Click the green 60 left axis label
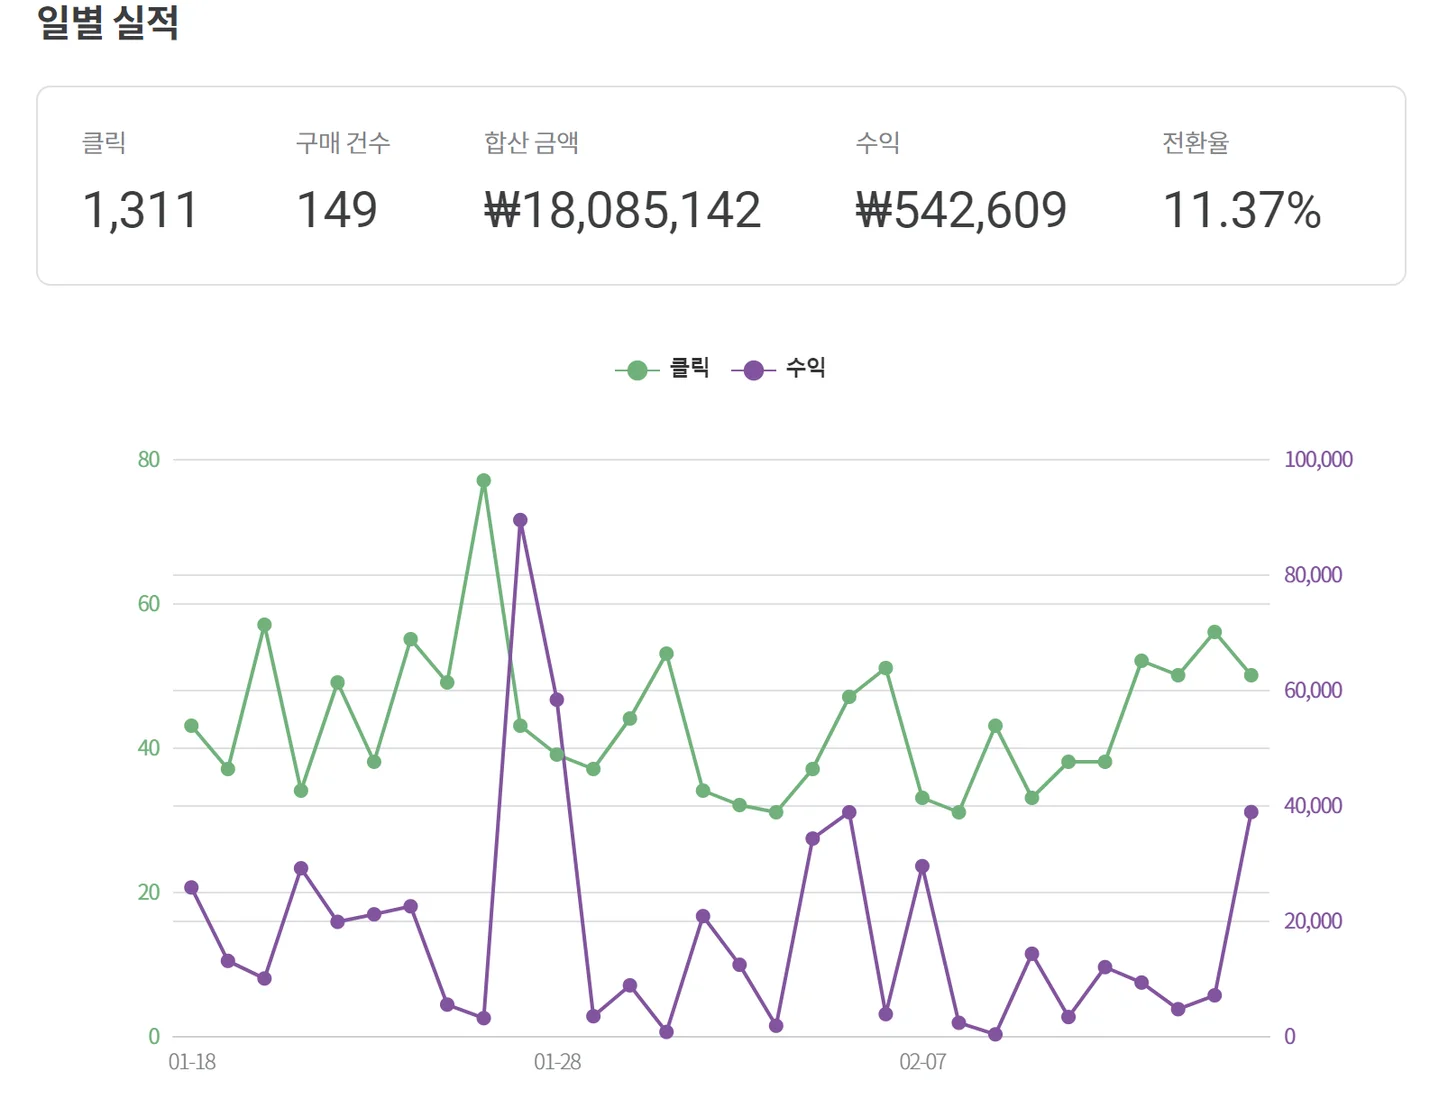This screenshot has width=1430, height=1098. 148,604
